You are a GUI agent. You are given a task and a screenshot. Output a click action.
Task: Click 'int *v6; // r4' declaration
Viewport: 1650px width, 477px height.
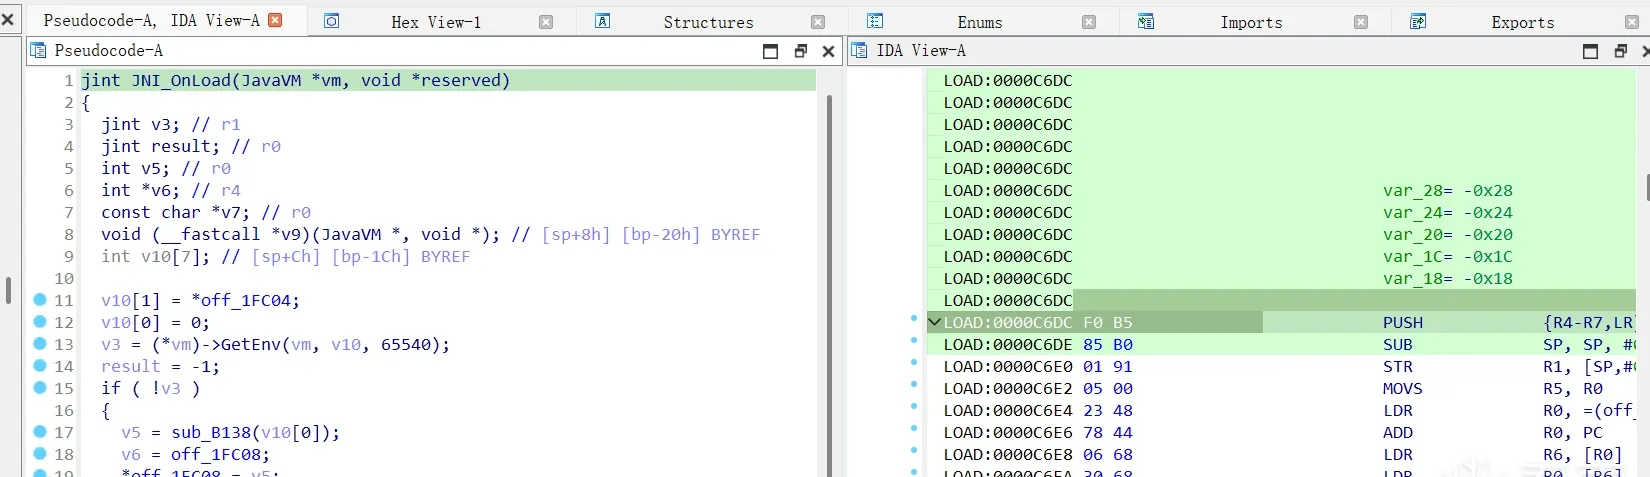[x=171, y=190]
